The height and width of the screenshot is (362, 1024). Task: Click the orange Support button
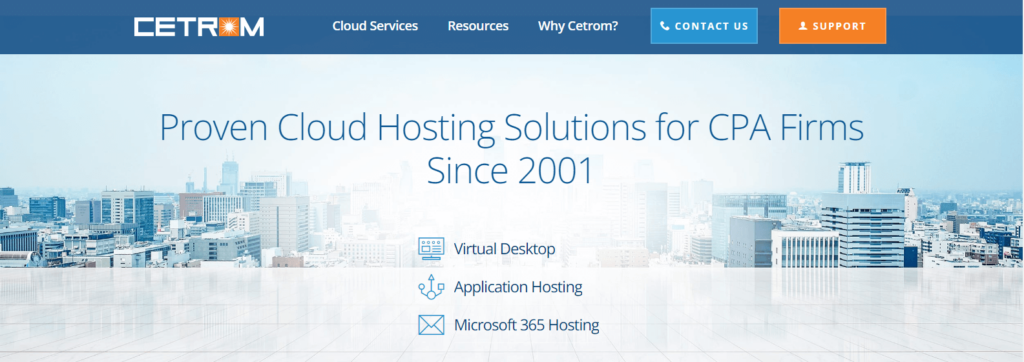pos(833,26)
